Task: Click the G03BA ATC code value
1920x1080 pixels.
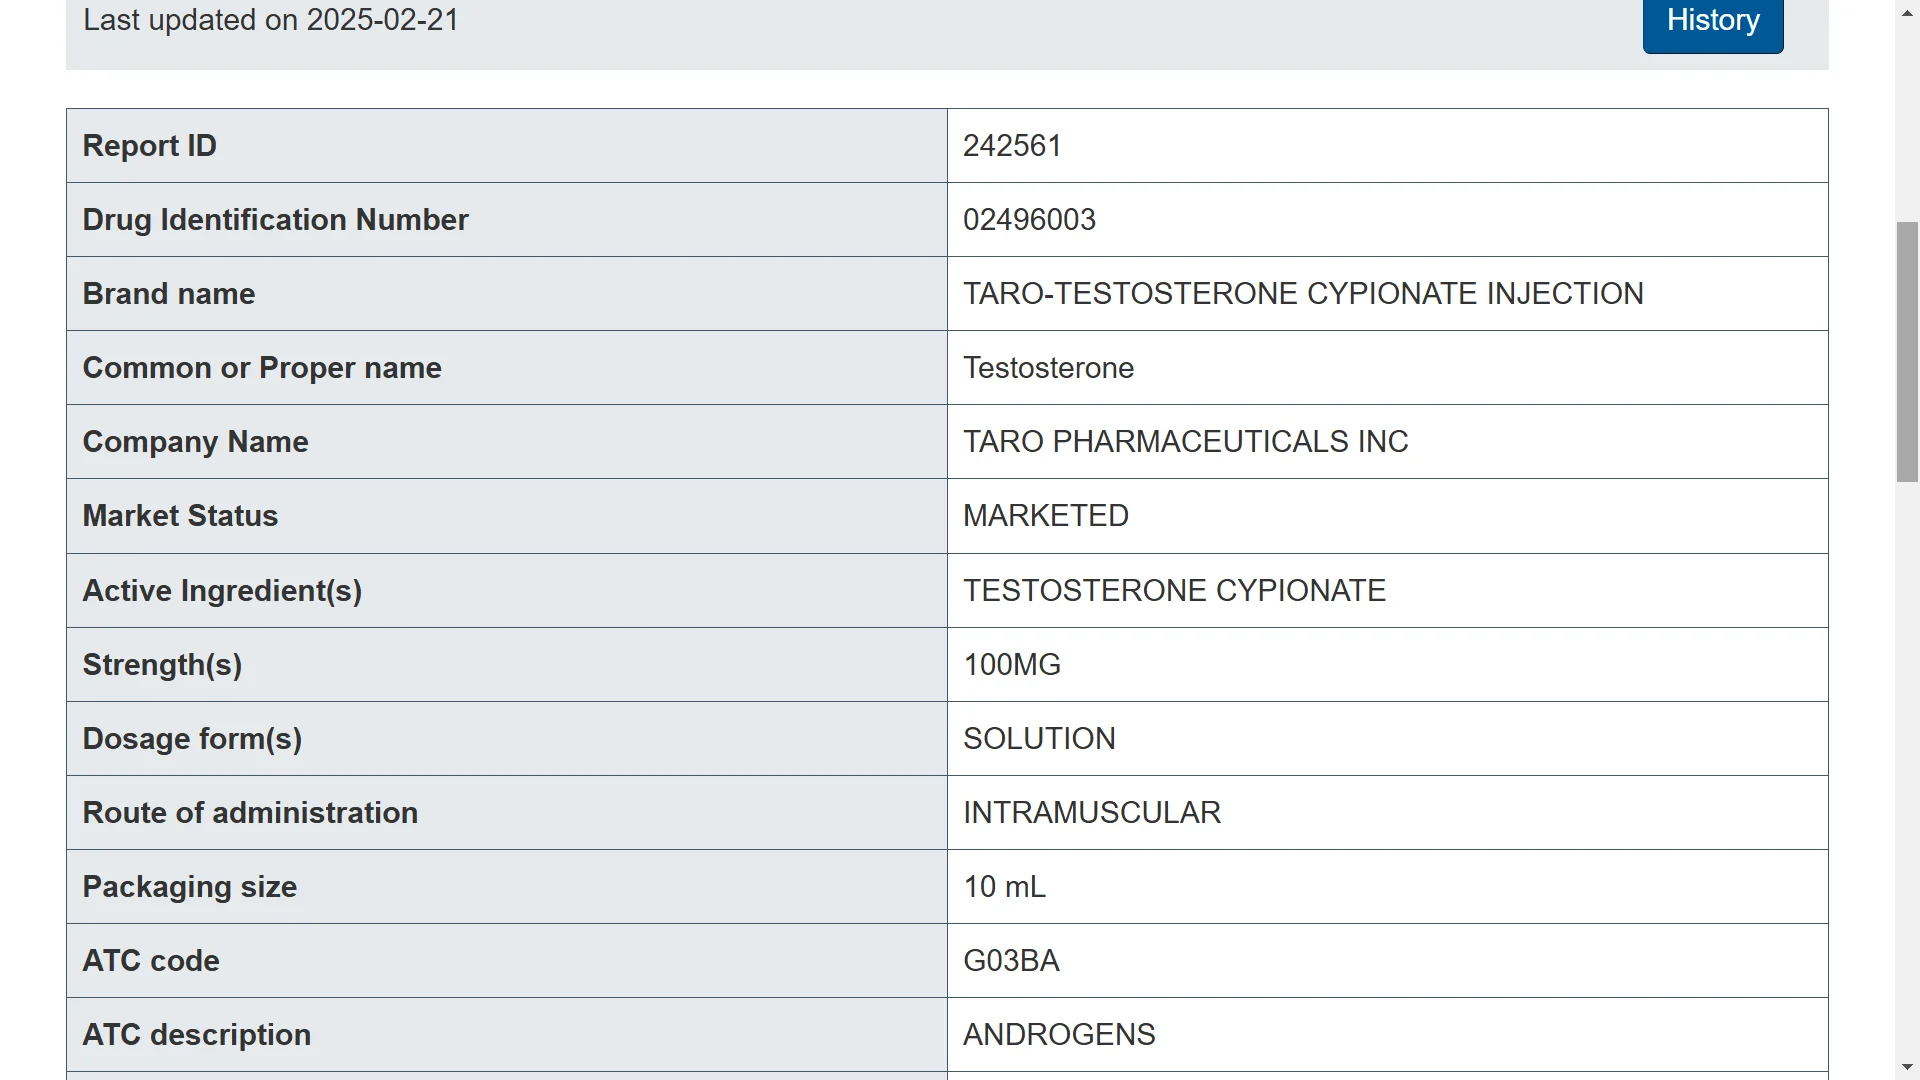Action: coord(1011,961)
